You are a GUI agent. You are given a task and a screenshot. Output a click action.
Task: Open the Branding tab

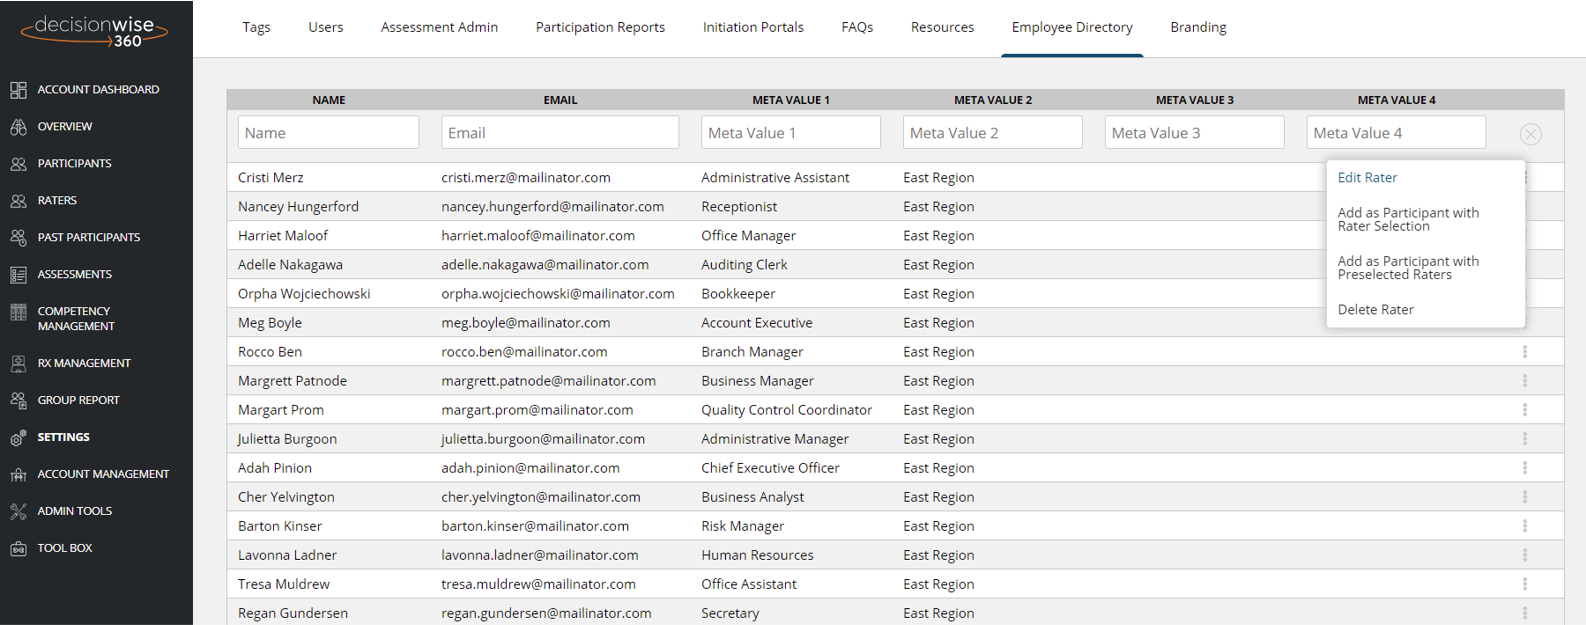(1198, 27)
